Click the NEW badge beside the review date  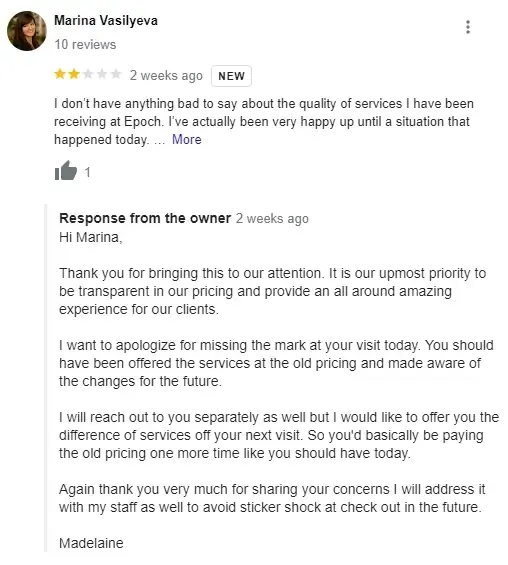coord(231,76)
